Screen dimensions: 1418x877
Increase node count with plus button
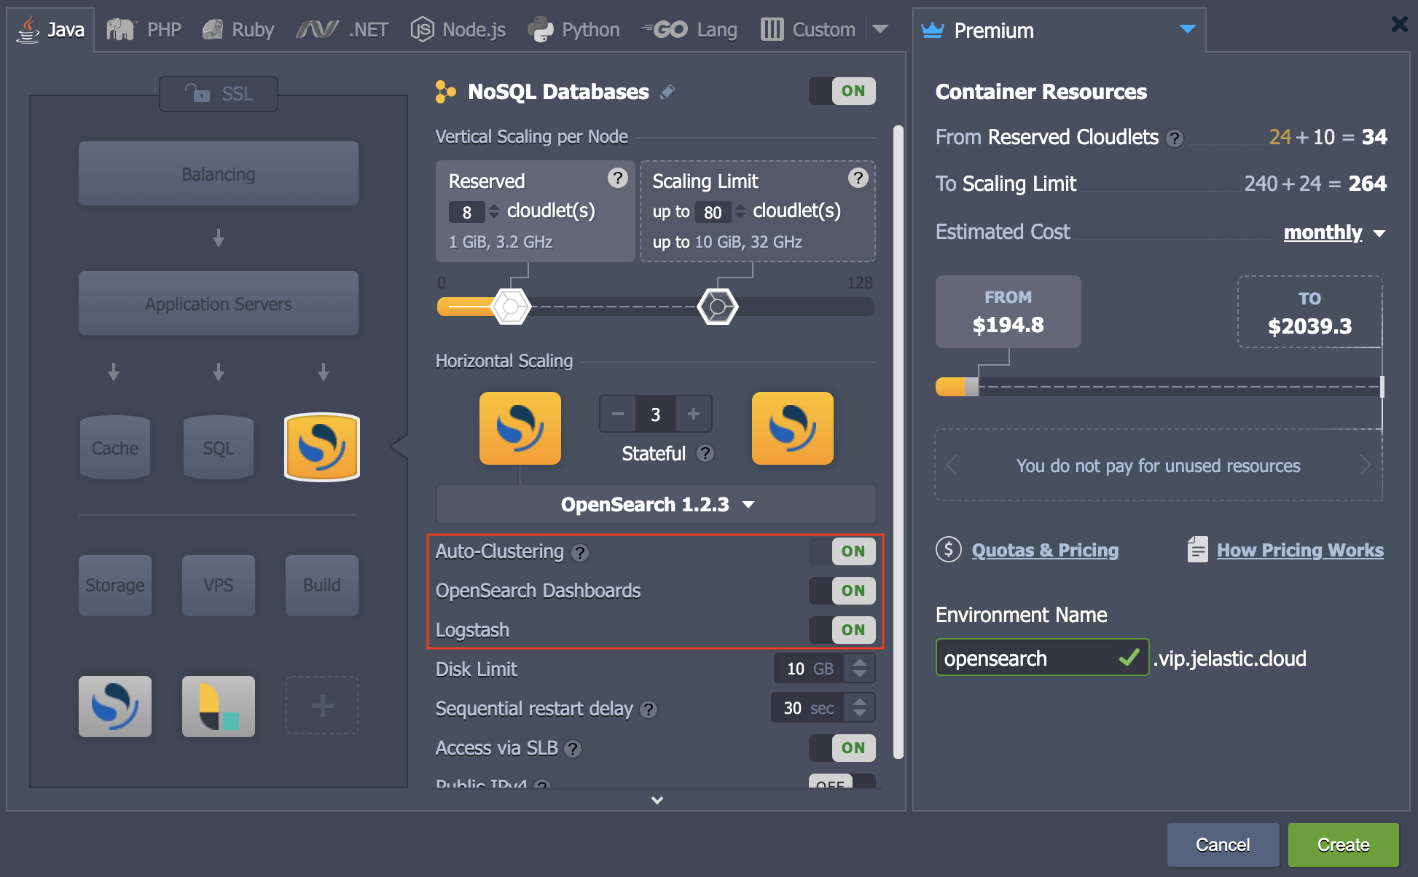693,414
